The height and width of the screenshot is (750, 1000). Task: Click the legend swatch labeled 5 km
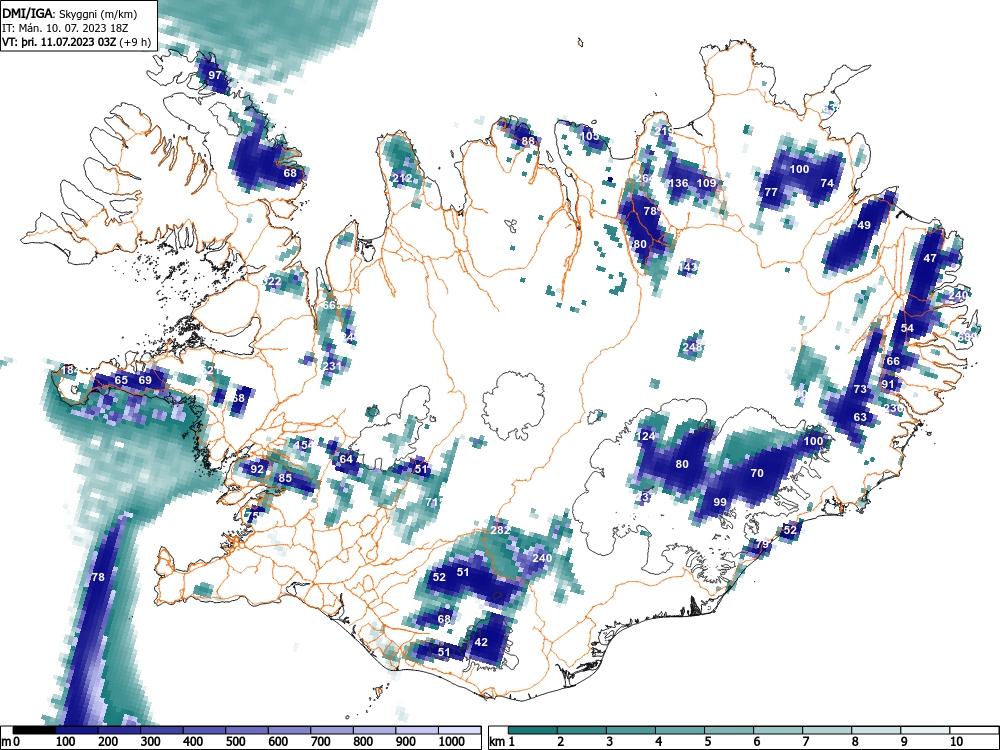pos(729,730)
